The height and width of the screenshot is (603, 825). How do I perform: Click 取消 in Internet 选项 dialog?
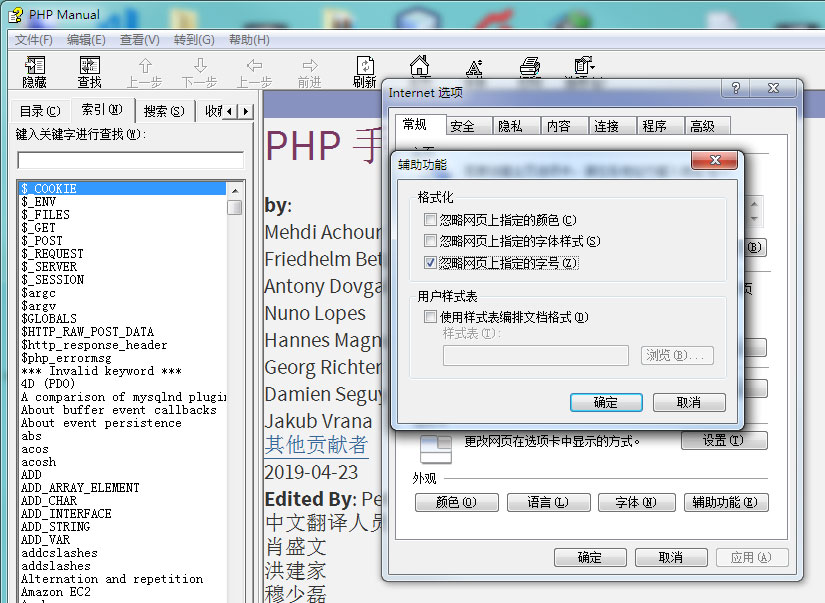(671, 557)
